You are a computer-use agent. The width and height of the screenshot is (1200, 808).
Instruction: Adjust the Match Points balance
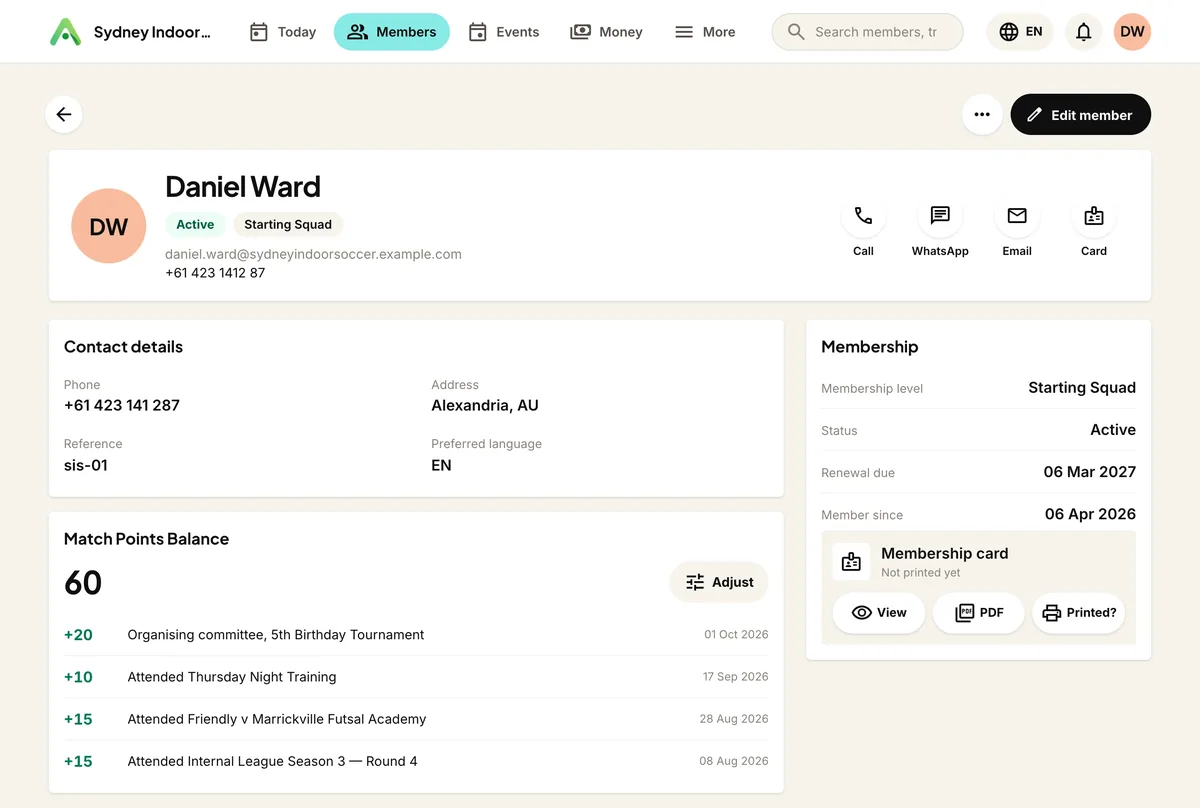[x=719, y=582]
